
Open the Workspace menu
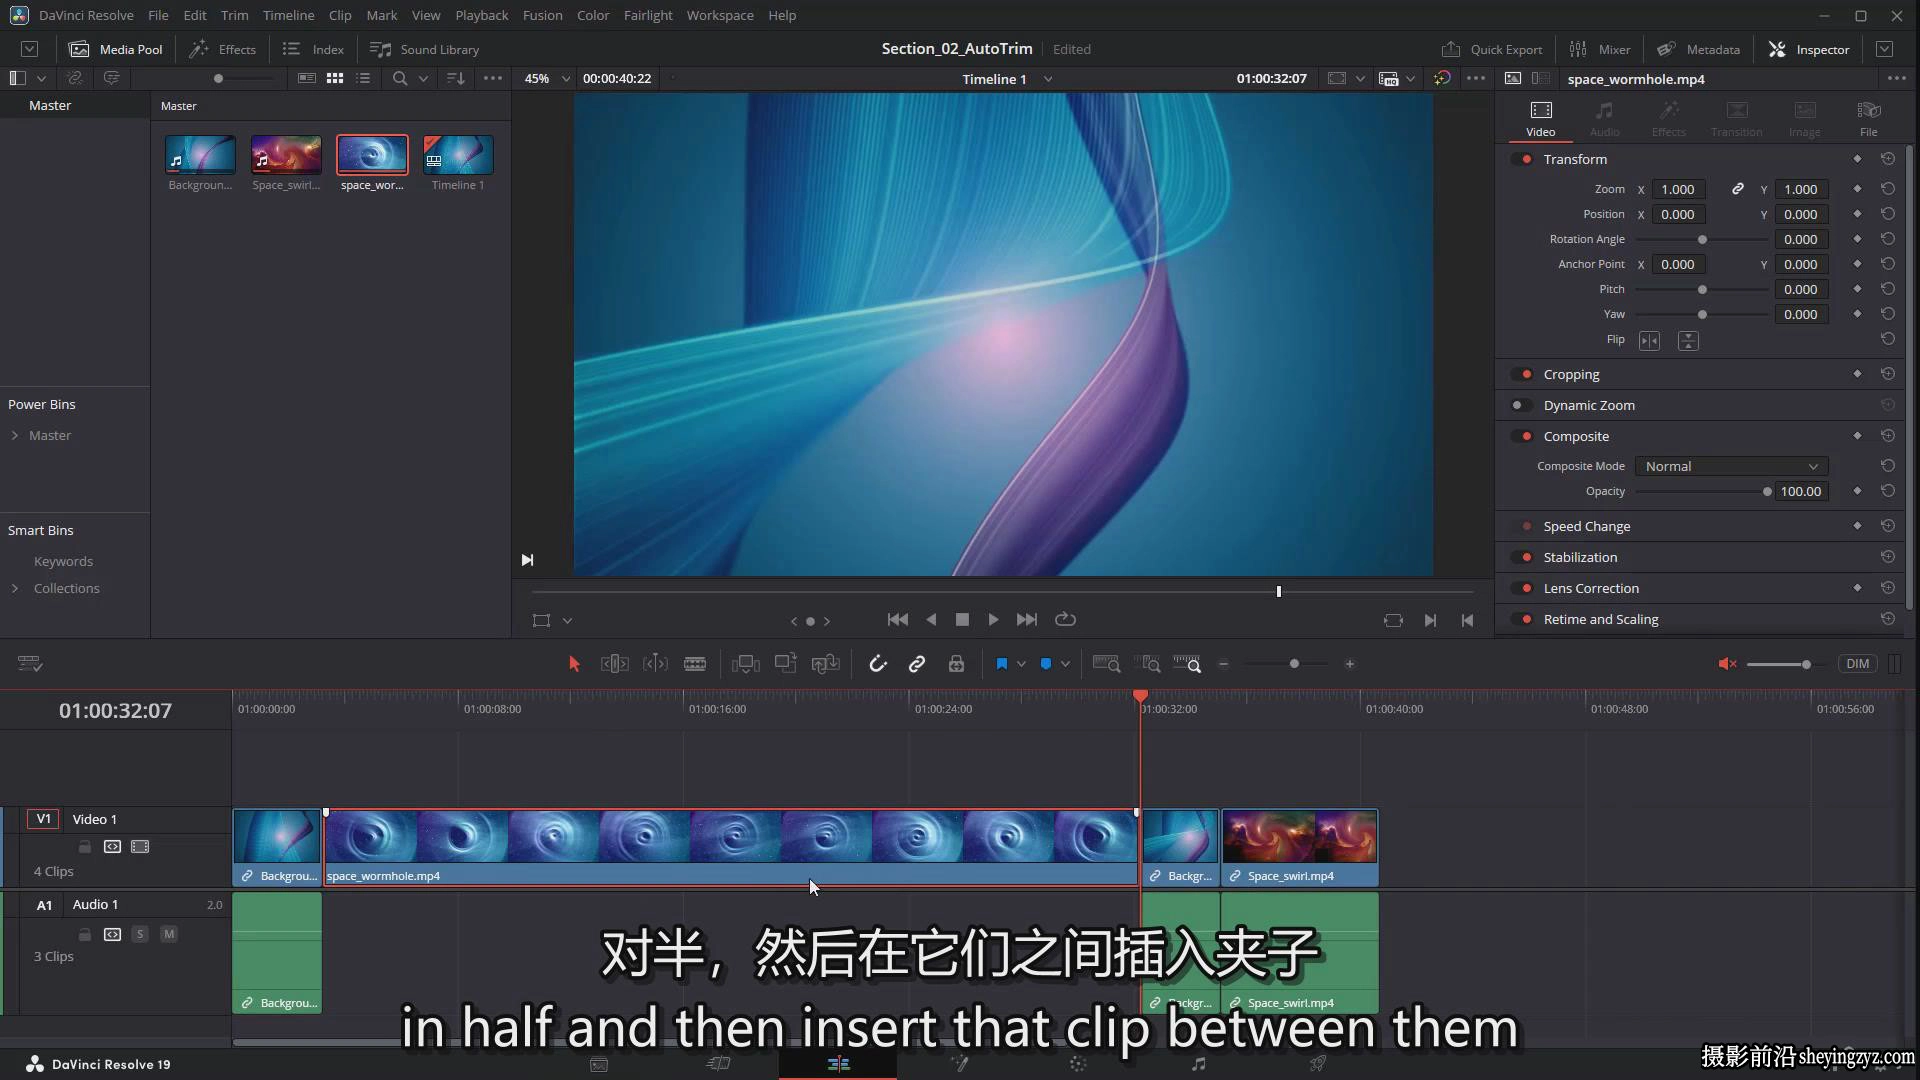click(x=720, y=15)
